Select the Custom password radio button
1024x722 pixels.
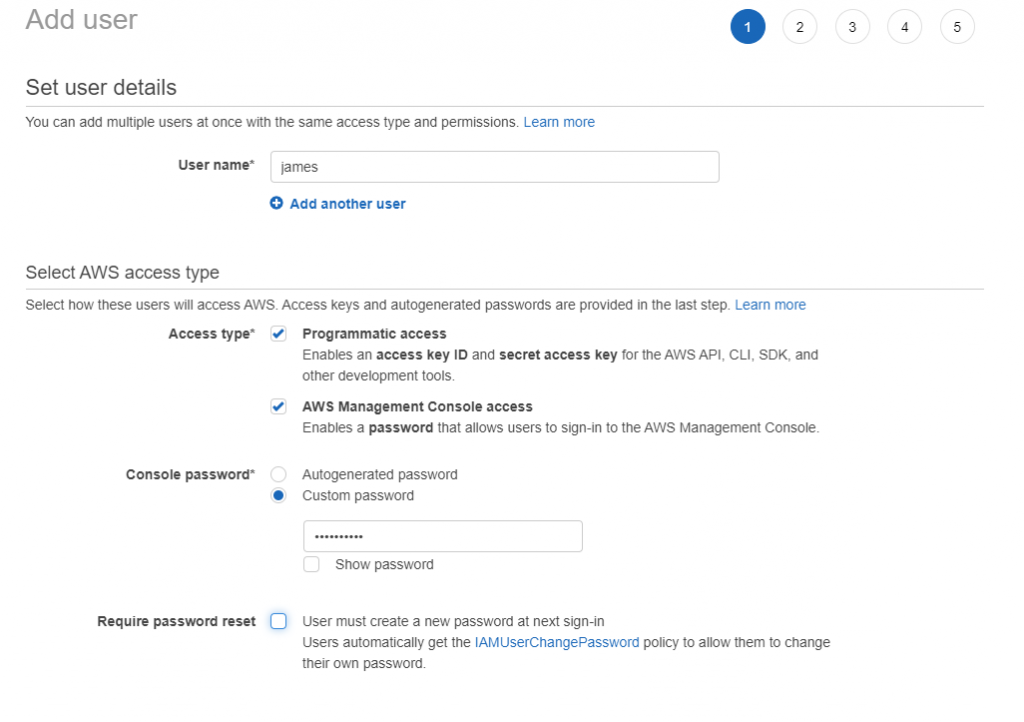point(278,495)
